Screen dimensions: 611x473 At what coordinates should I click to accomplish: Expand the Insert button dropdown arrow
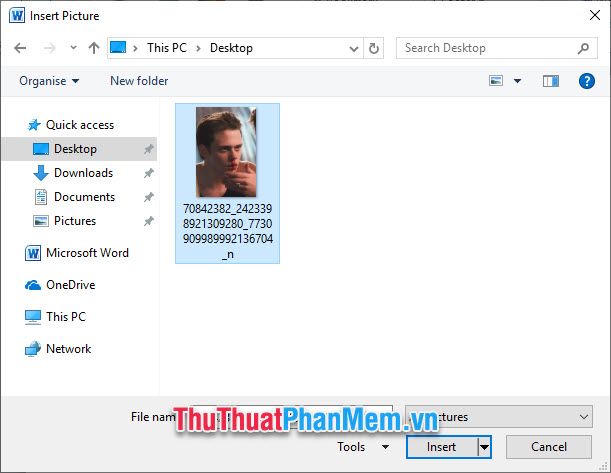click(485, 447)
